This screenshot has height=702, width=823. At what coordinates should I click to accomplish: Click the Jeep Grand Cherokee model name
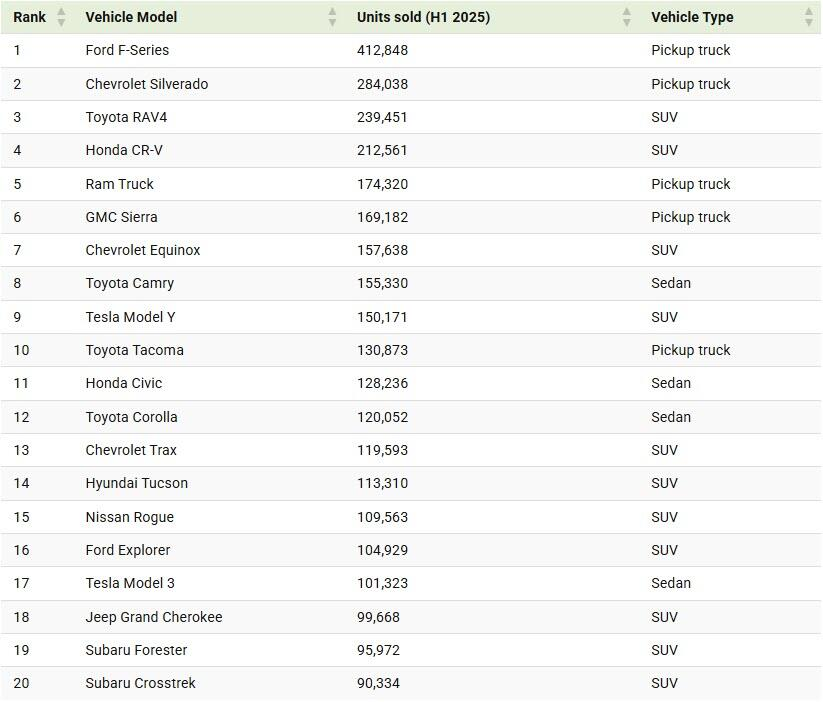154,617
